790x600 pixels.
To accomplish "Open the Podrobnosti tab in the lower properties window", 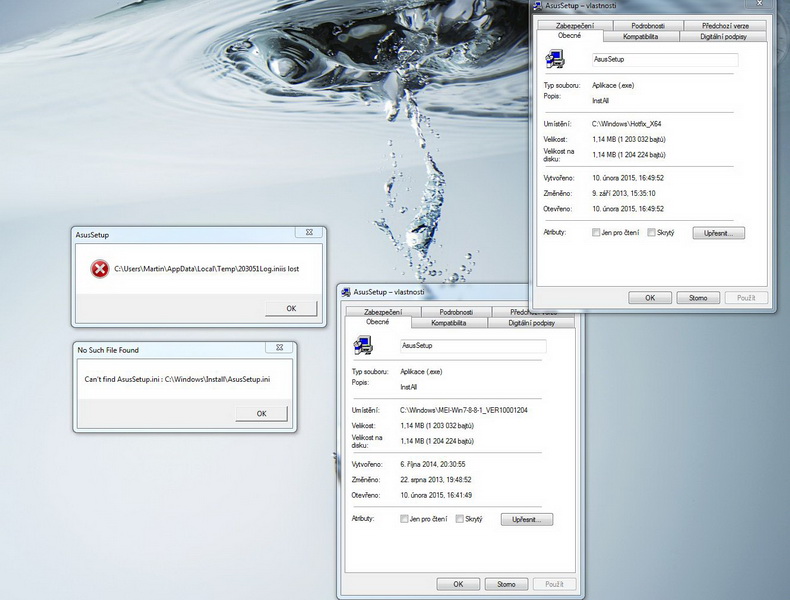I will click(456, 312).
